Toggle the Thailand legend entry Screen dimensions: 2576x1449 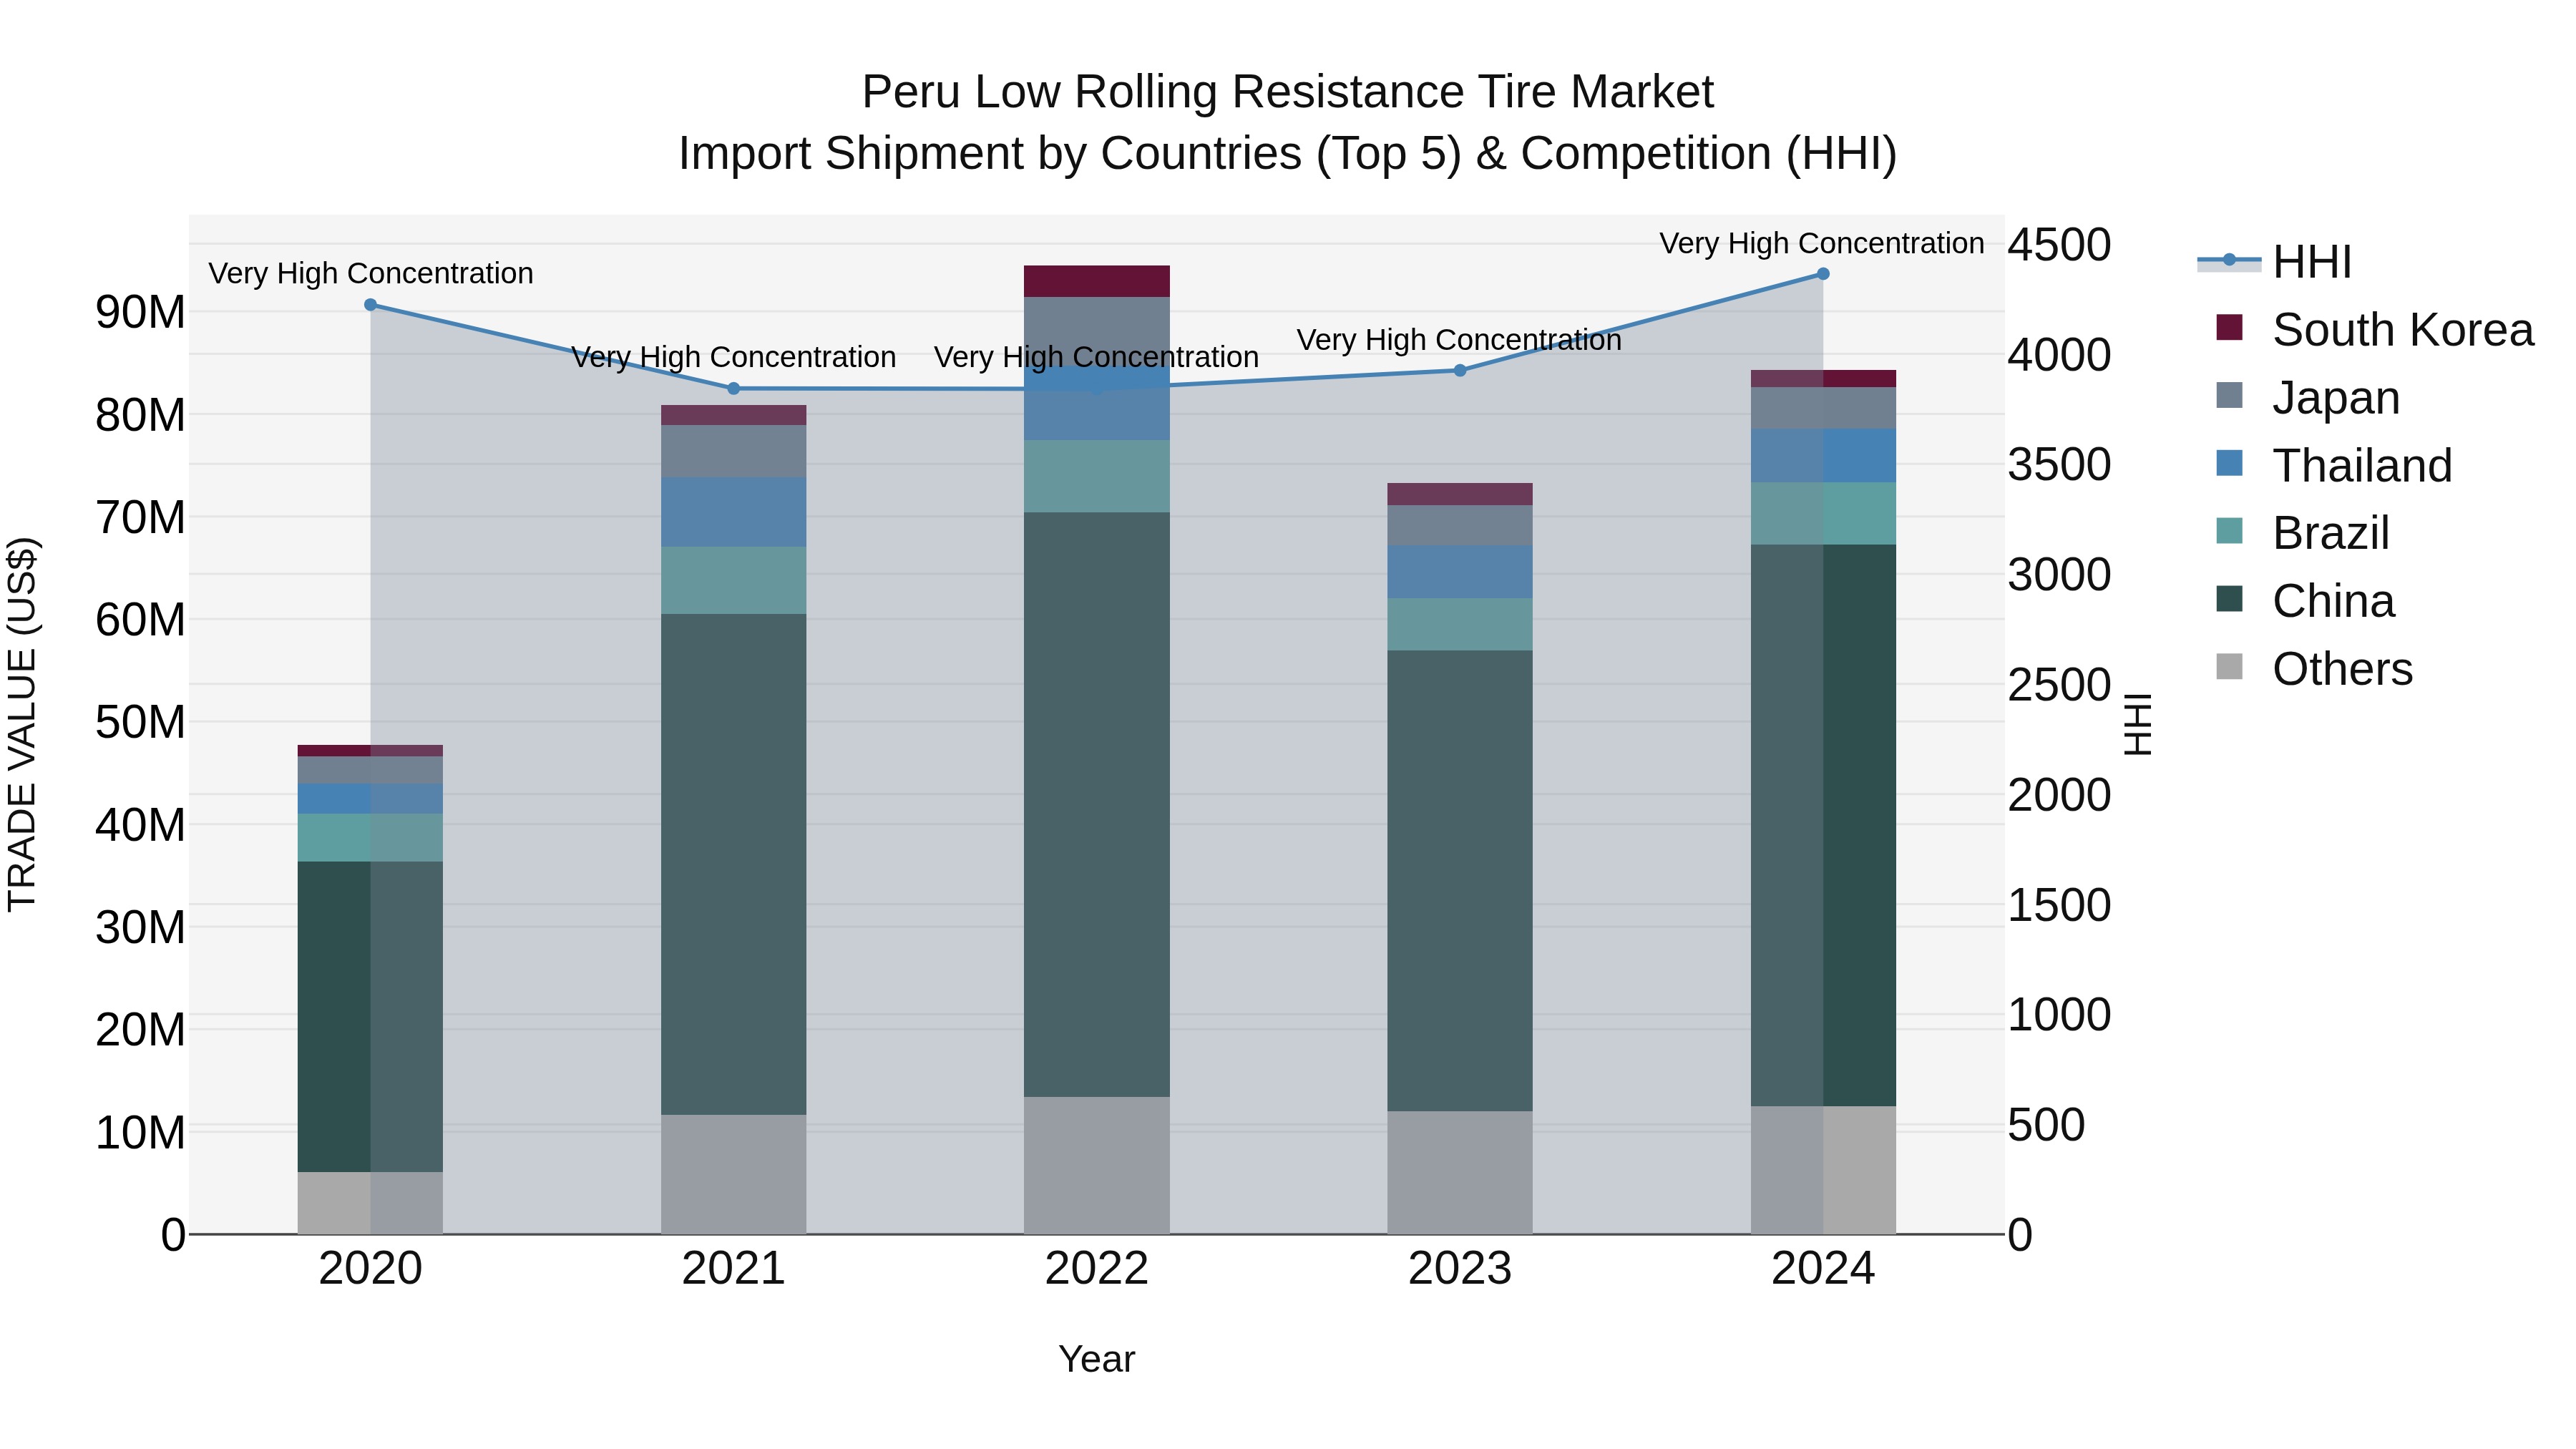(2333, 465)
